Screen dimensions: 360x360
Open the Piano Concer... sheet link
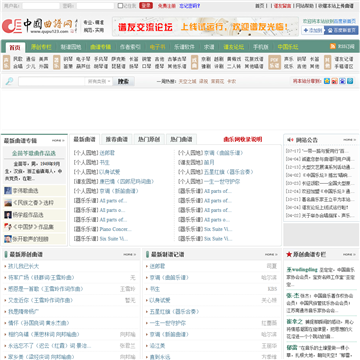point(116,229)
